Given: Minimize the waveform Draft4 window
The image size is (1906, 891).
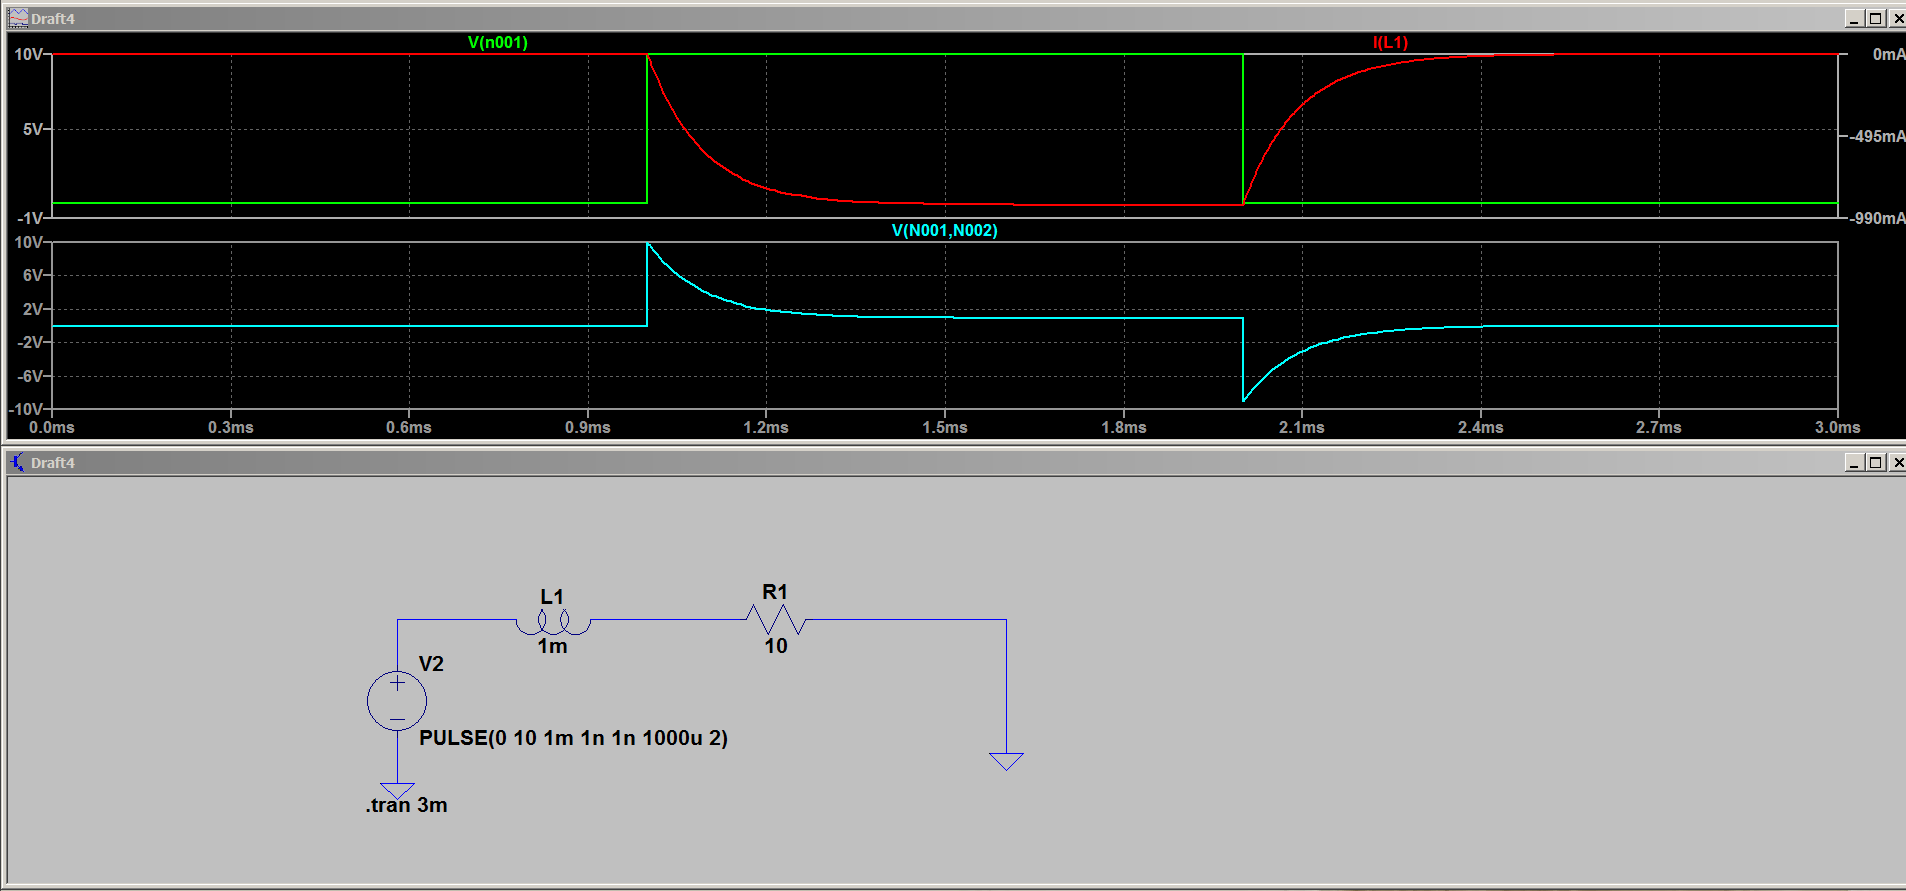Looking at the screenshot, I should (x=1854, y=18).
